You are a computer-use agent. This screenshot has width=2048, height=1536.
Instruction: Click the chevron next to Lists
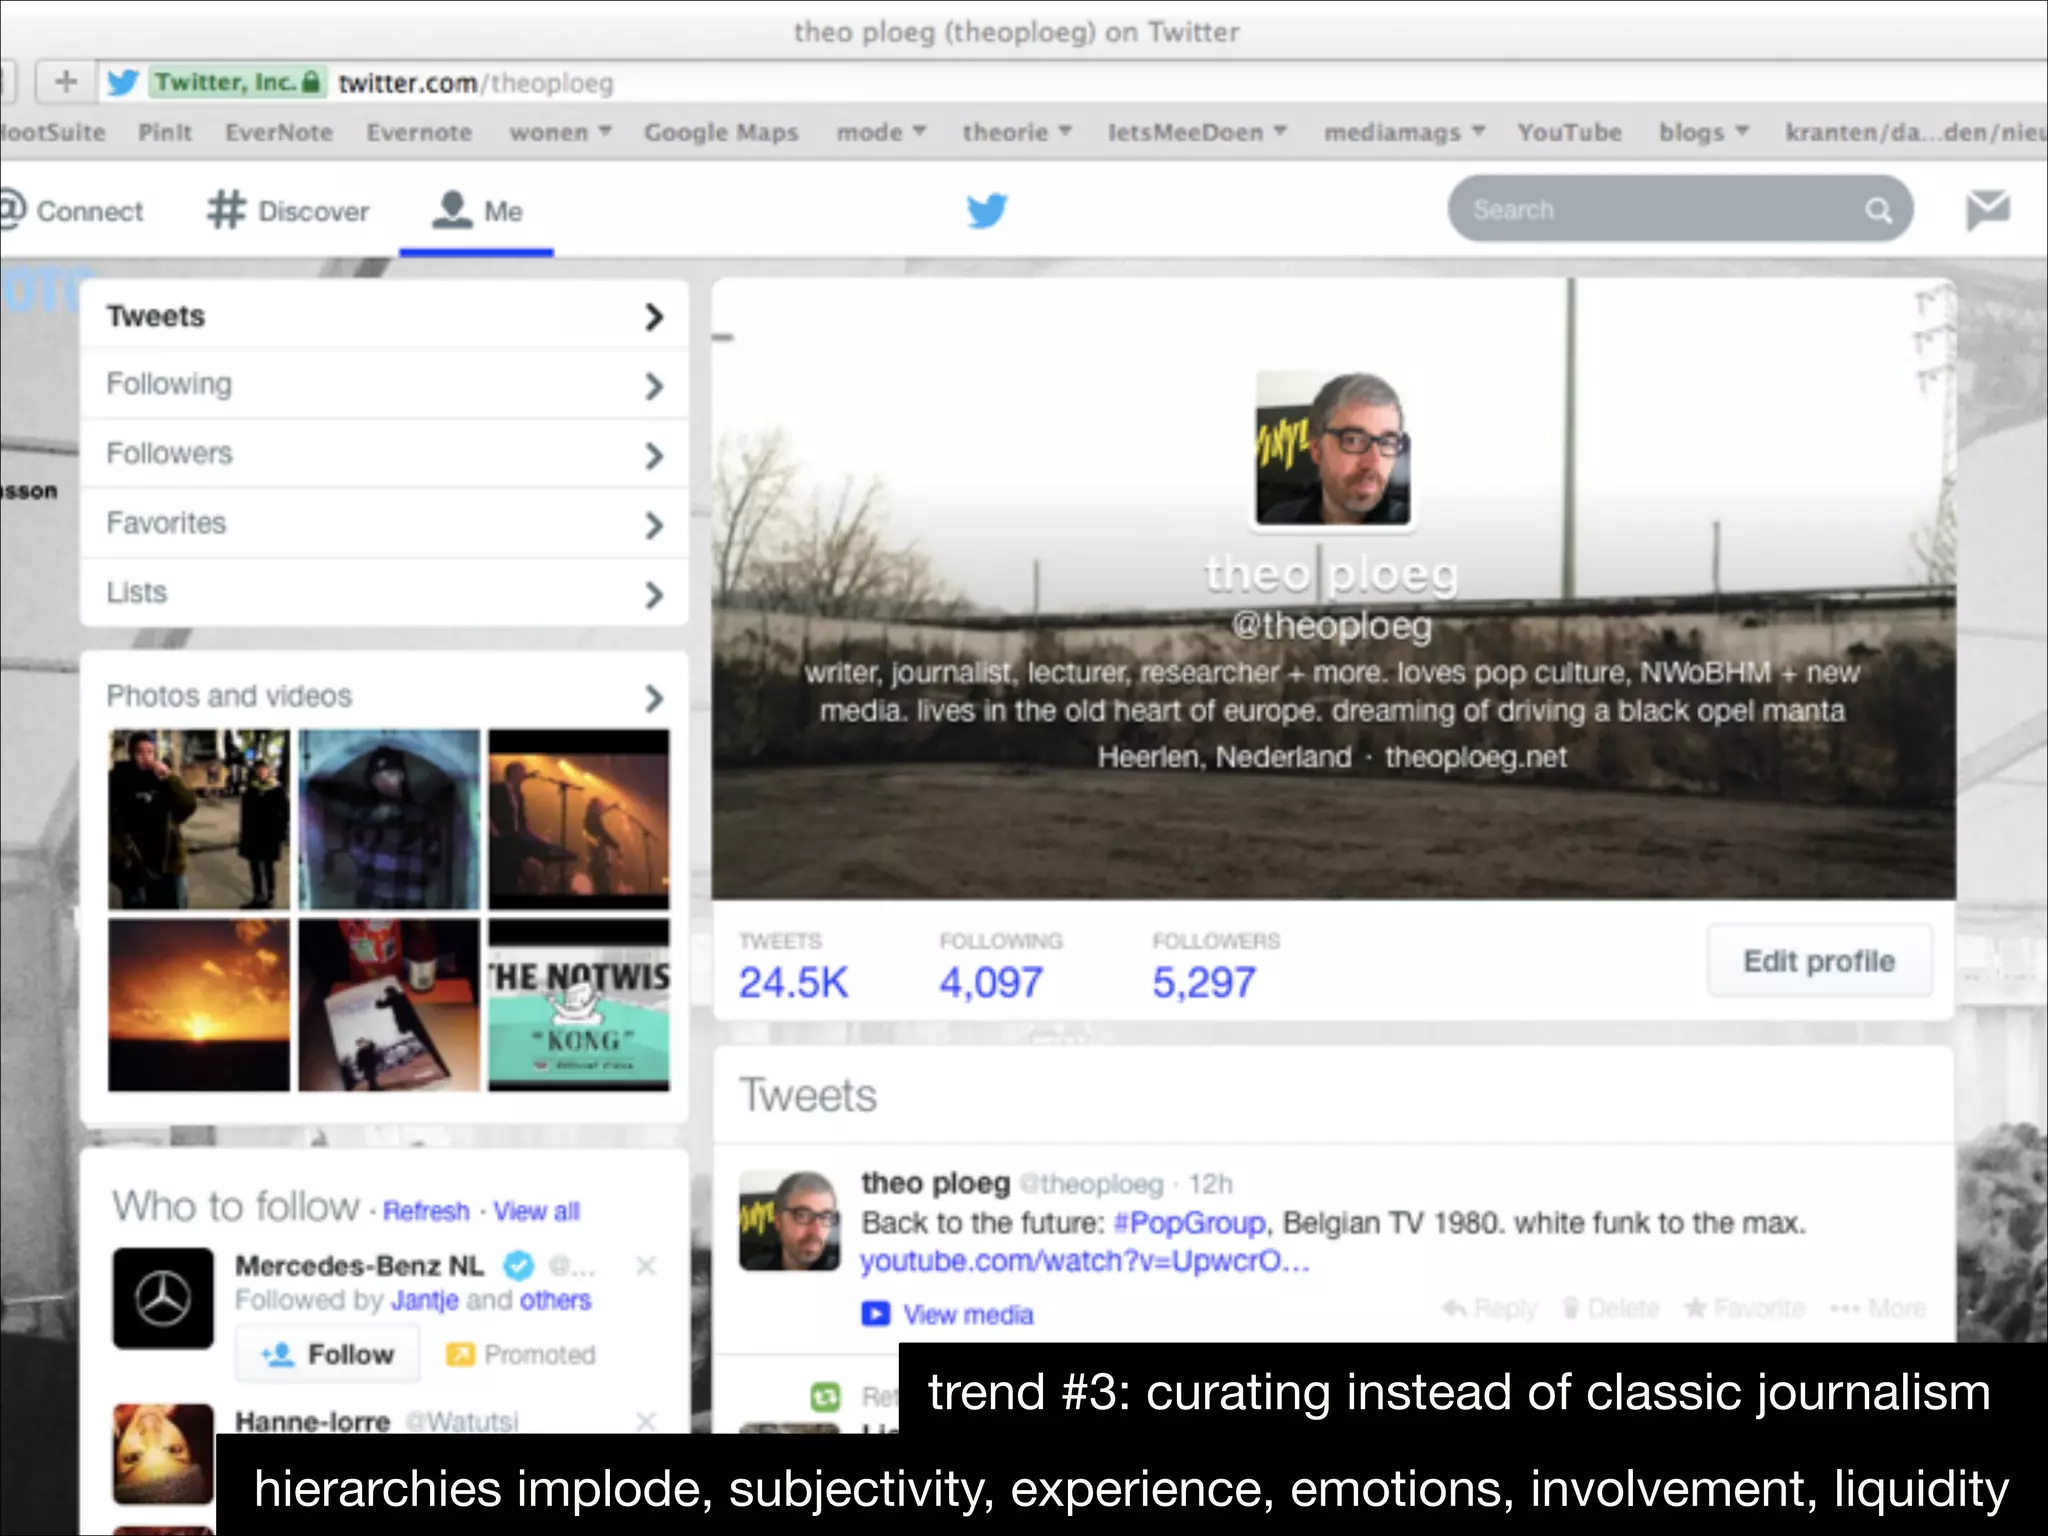(x=654, y=595)
